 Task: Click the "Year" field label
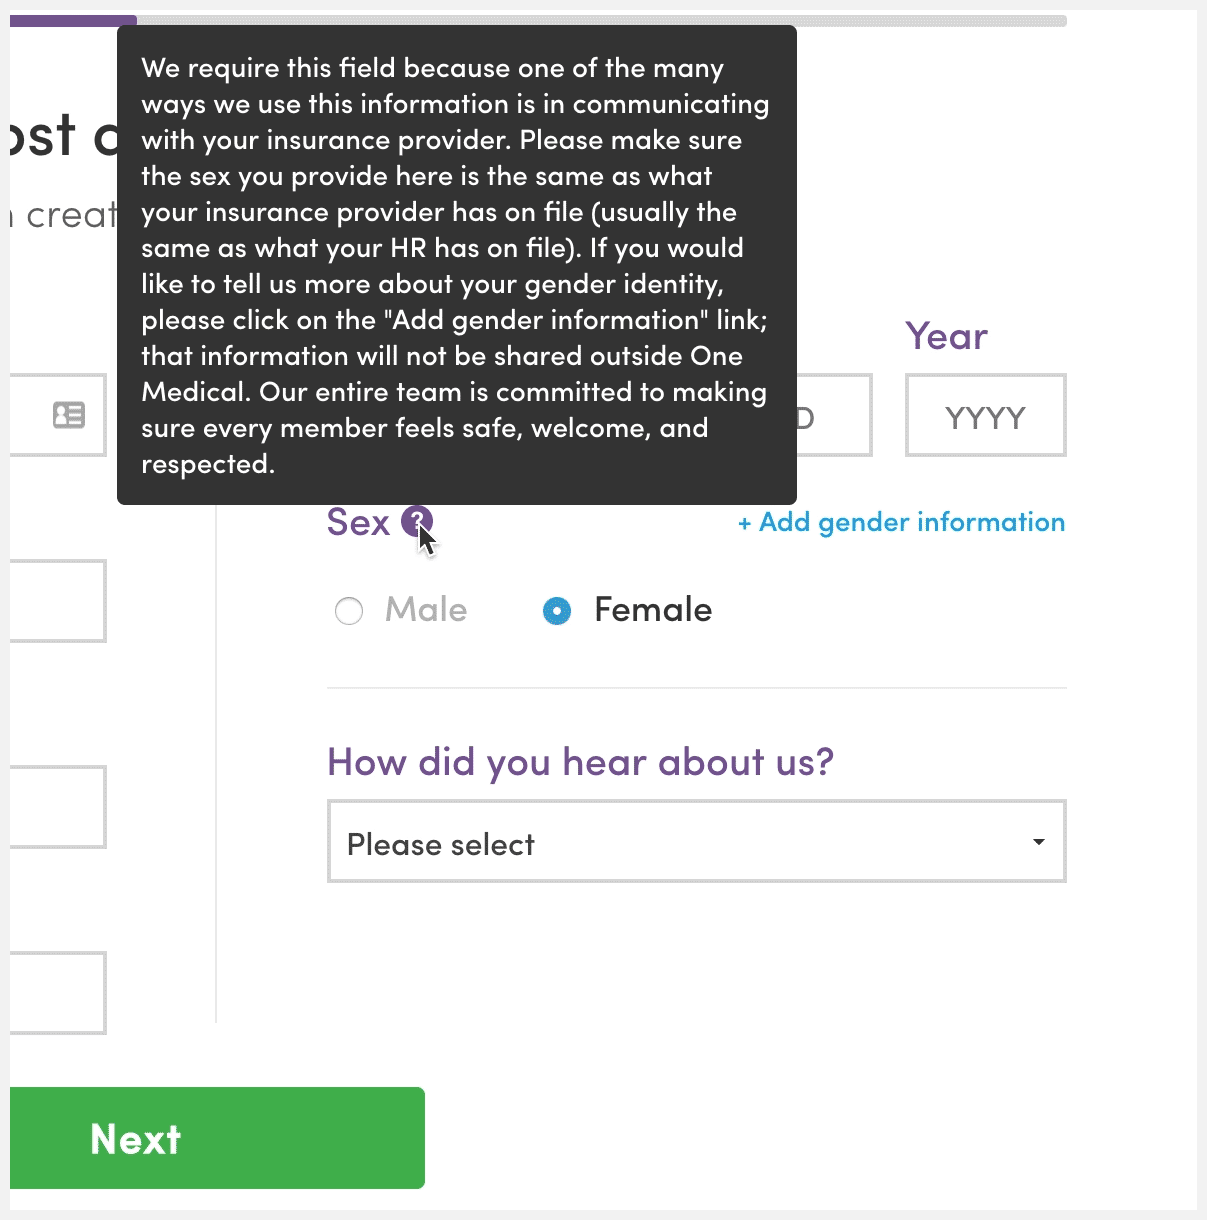pos(946,337)
